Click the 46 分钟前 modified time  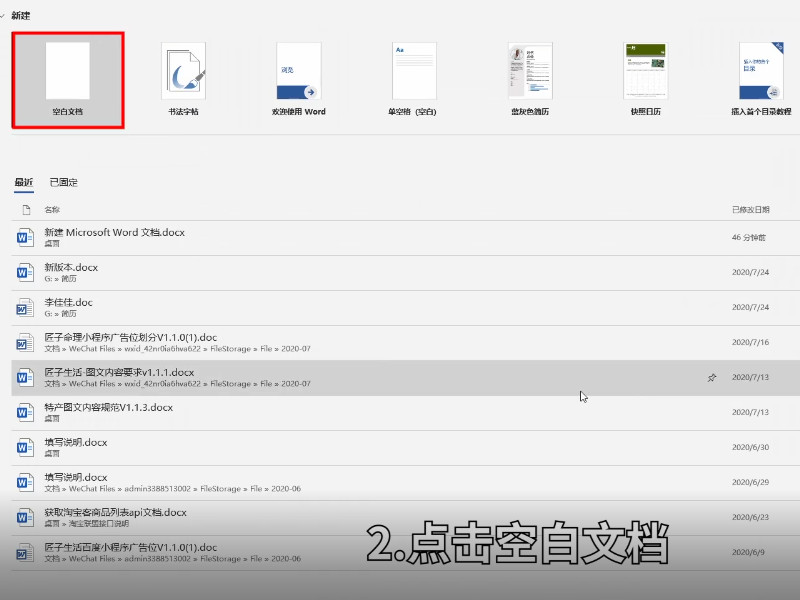click(x=748, y=238)
